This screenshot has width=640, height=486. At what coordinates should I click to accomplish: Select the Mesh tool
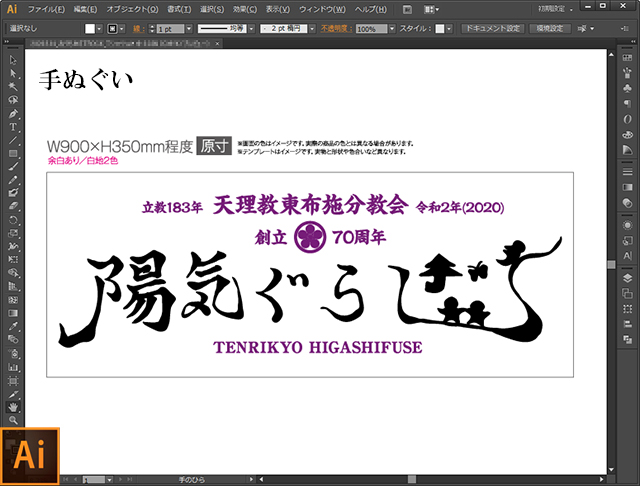click(x=13, y=300)
